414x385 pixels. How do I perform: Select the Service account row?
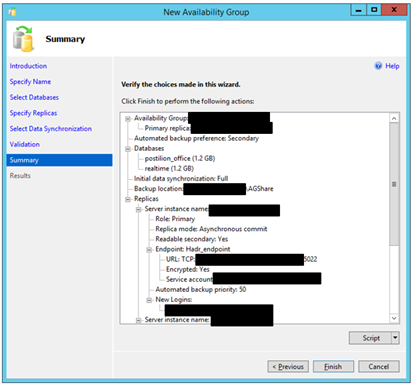click(x=244, y=279)
